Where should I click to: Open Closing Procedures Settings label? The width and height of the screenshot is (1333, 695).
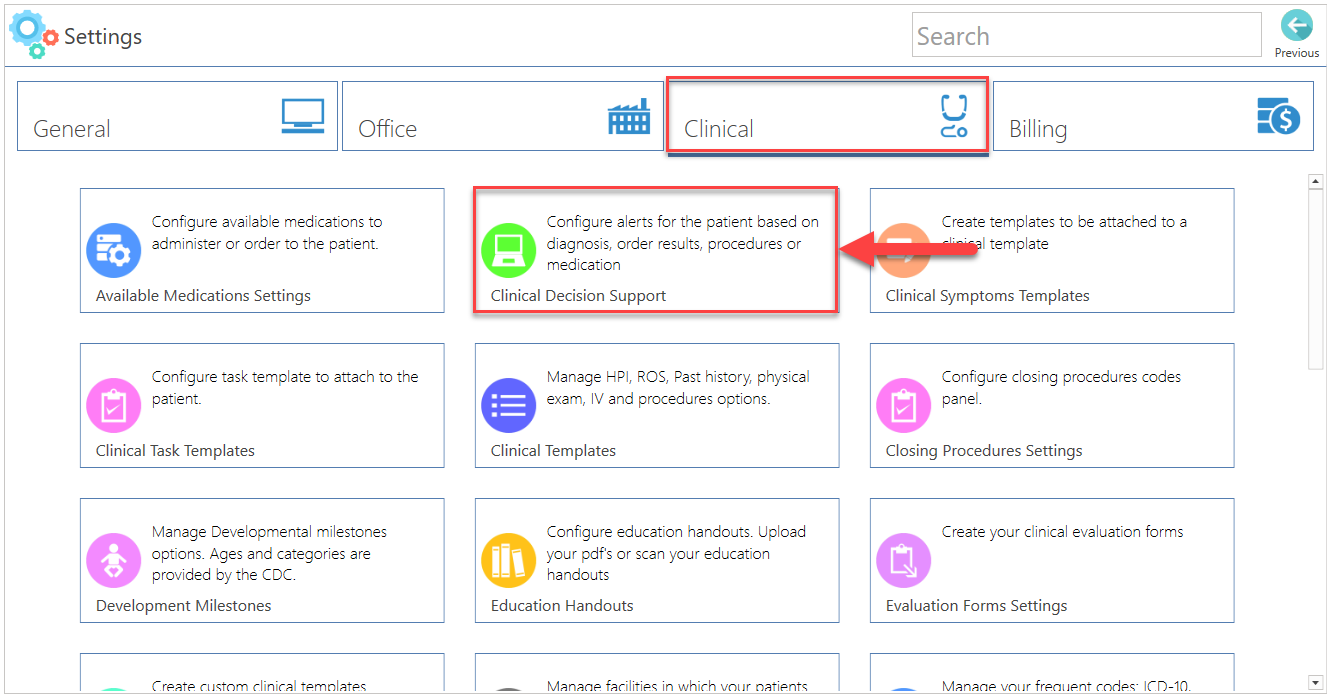point(984,451)
